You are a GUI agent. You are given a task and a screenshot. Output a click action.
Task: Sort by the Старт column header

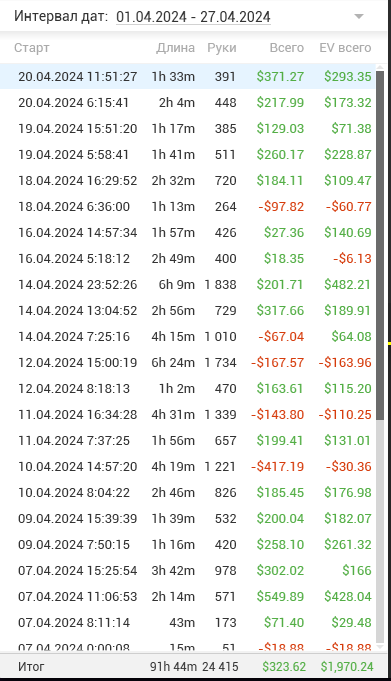(32, 48)
